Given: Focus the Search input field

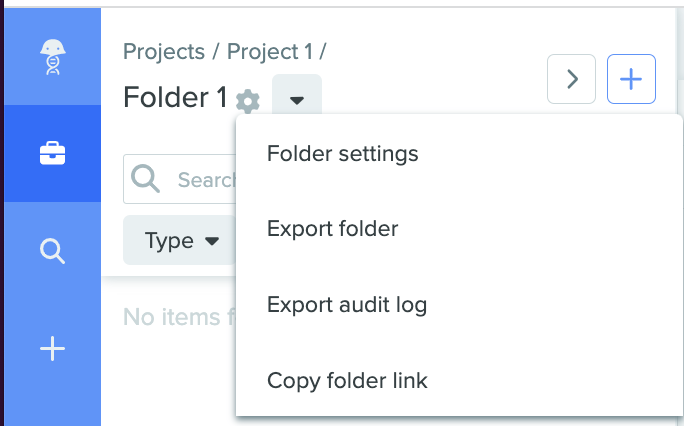Looking at the screenshot, I should point(180,179).
